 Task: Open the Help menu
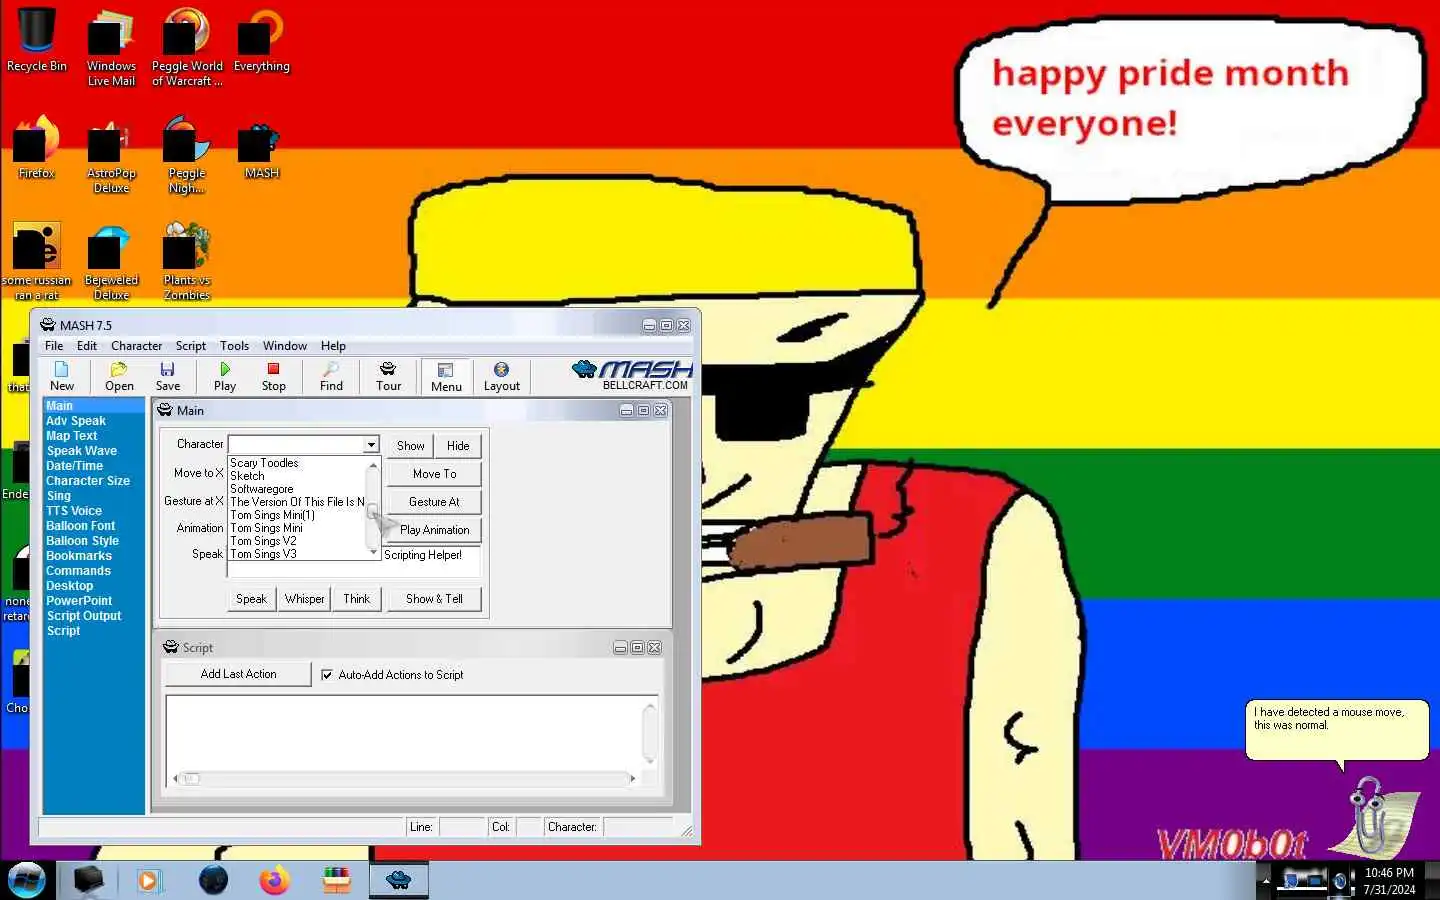(x=333, y=346)
